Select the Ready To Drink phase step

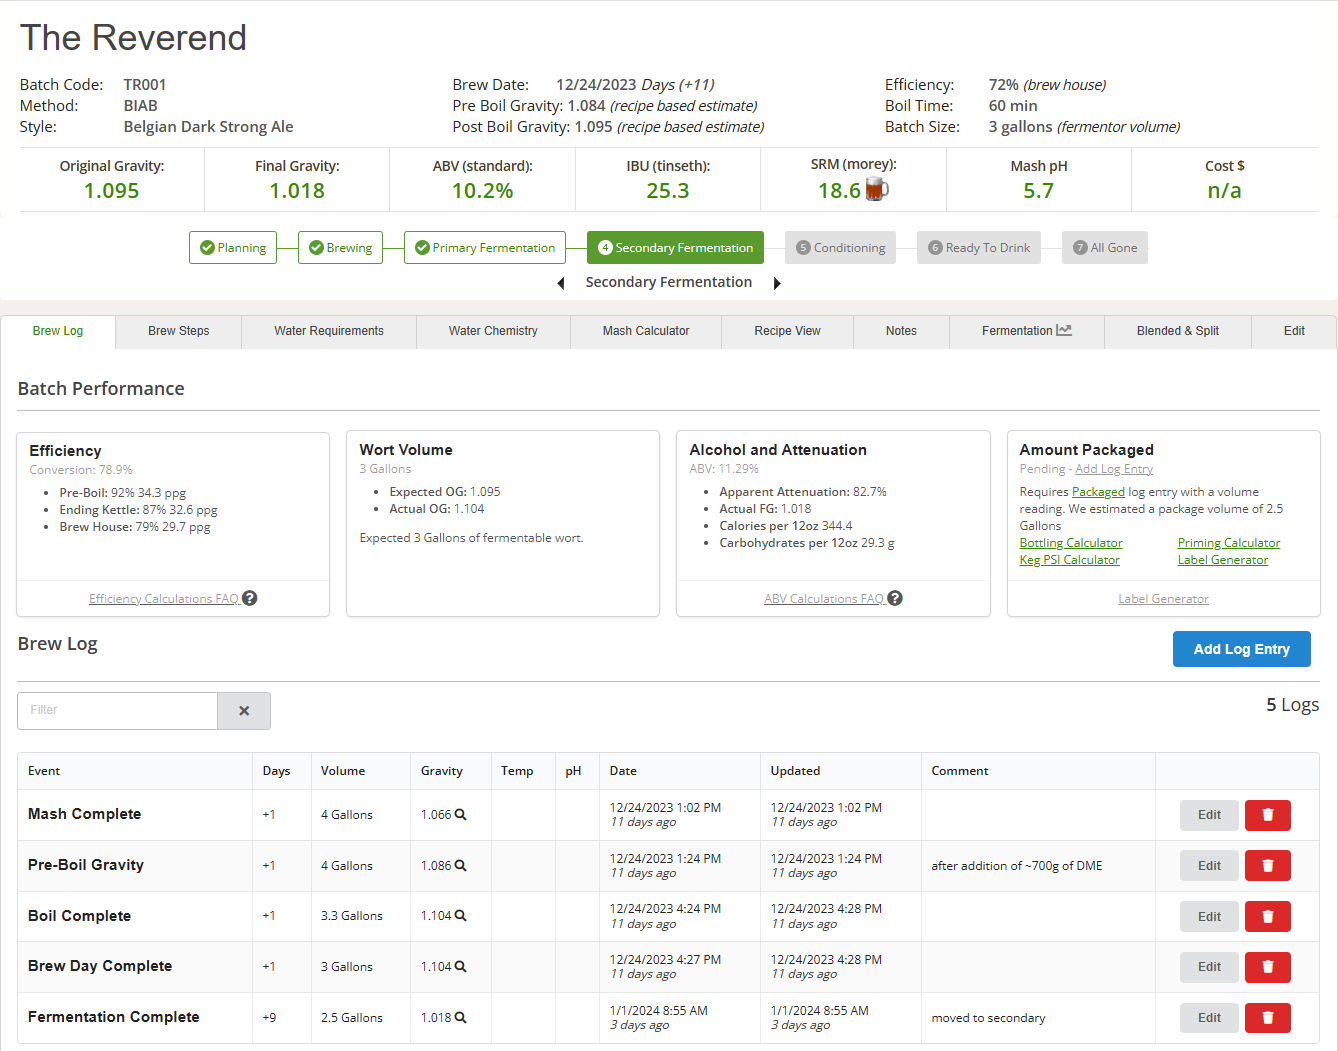coord(979,248)
